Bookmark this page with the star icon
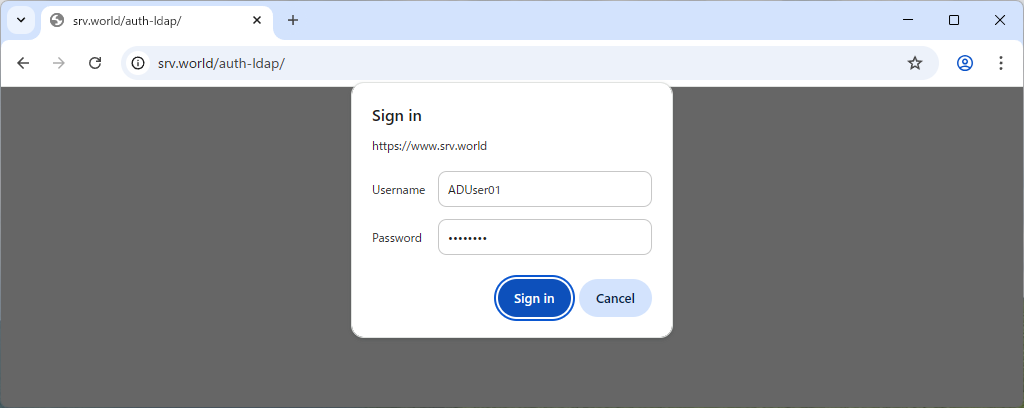Viewport: 1024px width, 408px height. pyautogui.click(x=914, y=63)
